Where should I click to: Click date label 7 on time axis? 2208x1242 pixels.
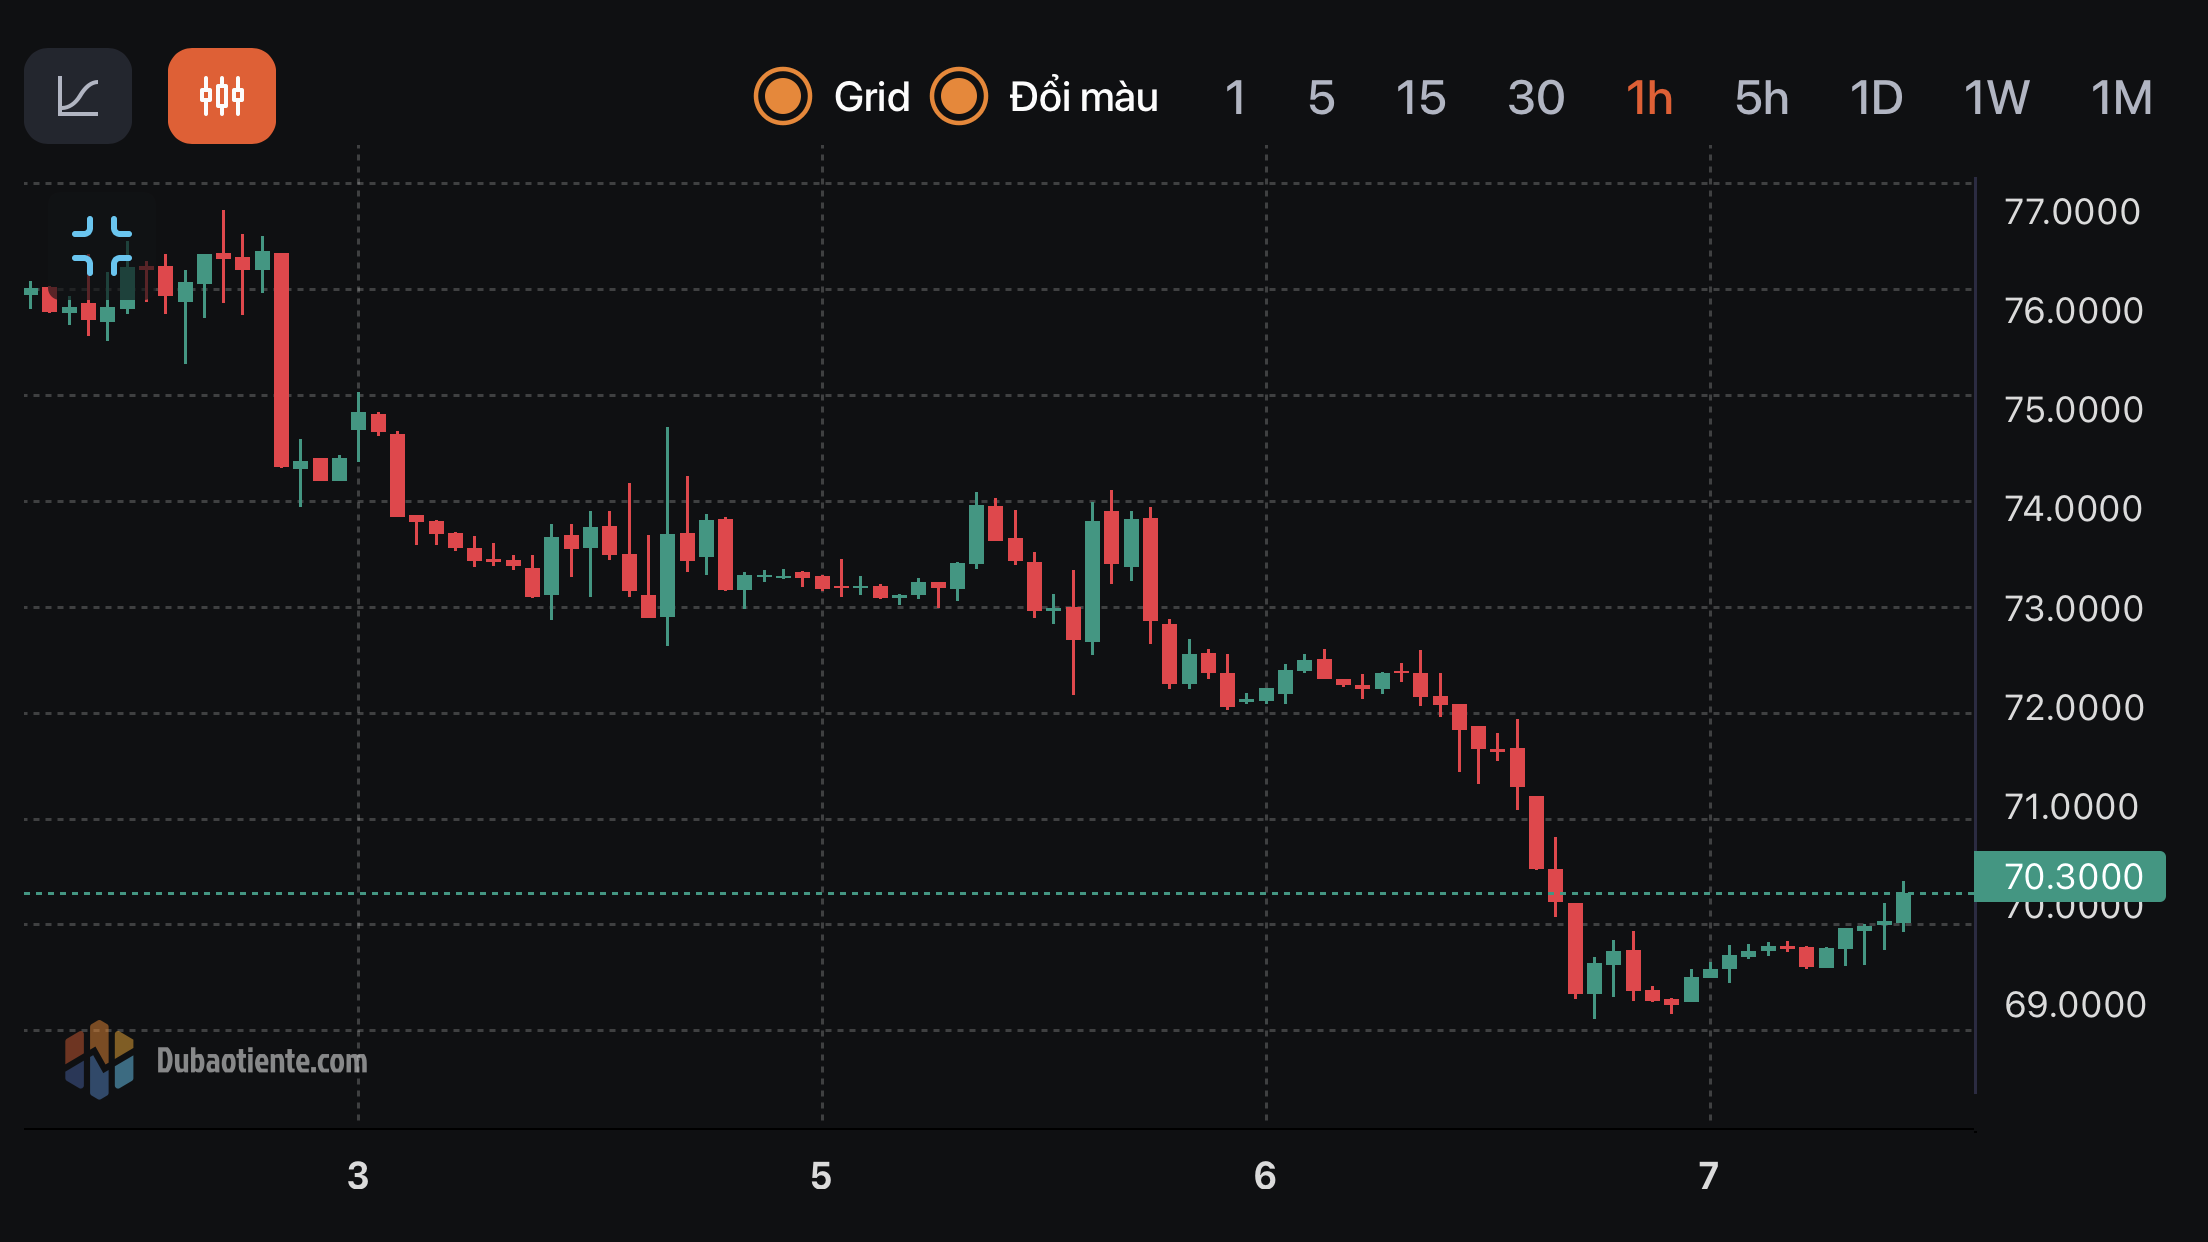1709,1176
